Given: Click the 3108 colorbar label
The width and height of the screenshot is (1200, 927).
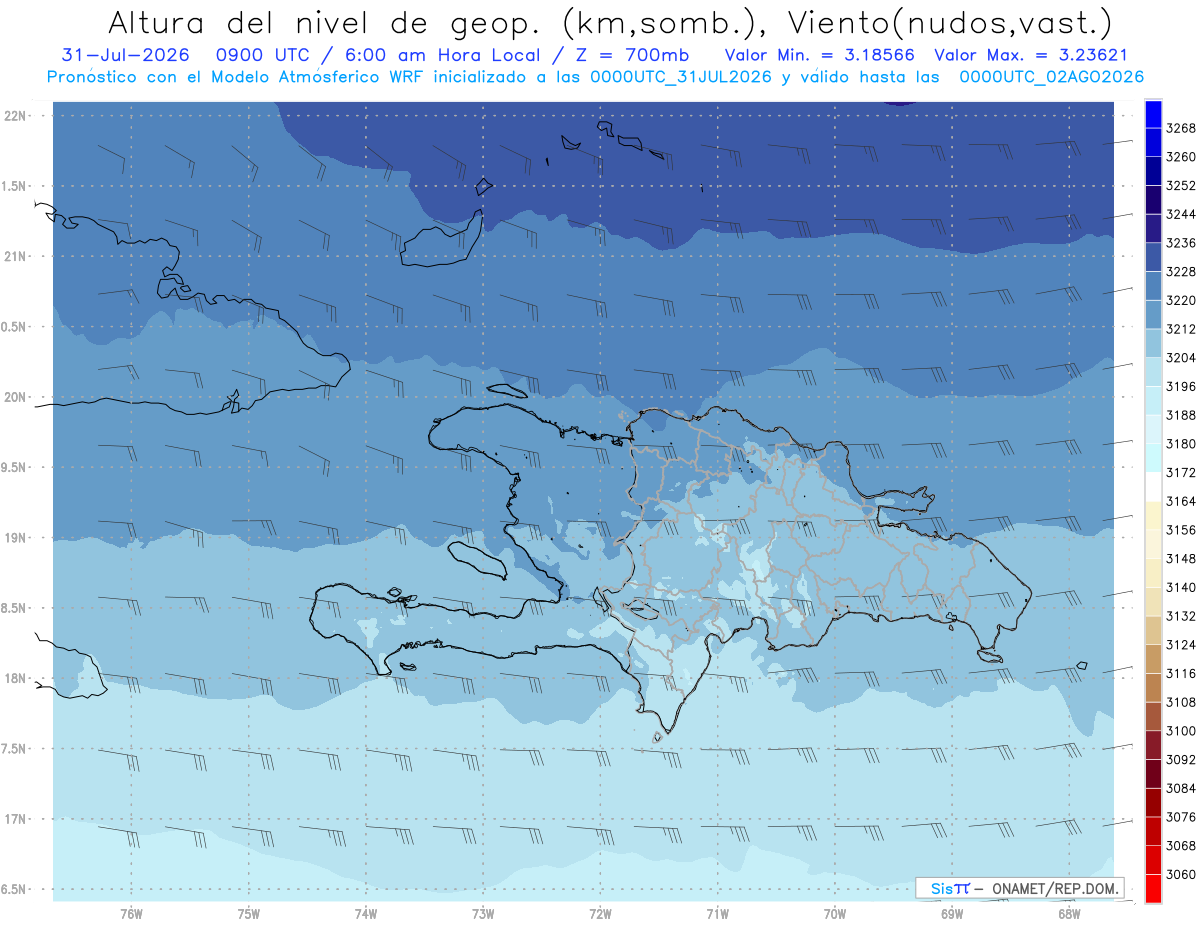Looking at the screenshot, I should [1181, 702].
